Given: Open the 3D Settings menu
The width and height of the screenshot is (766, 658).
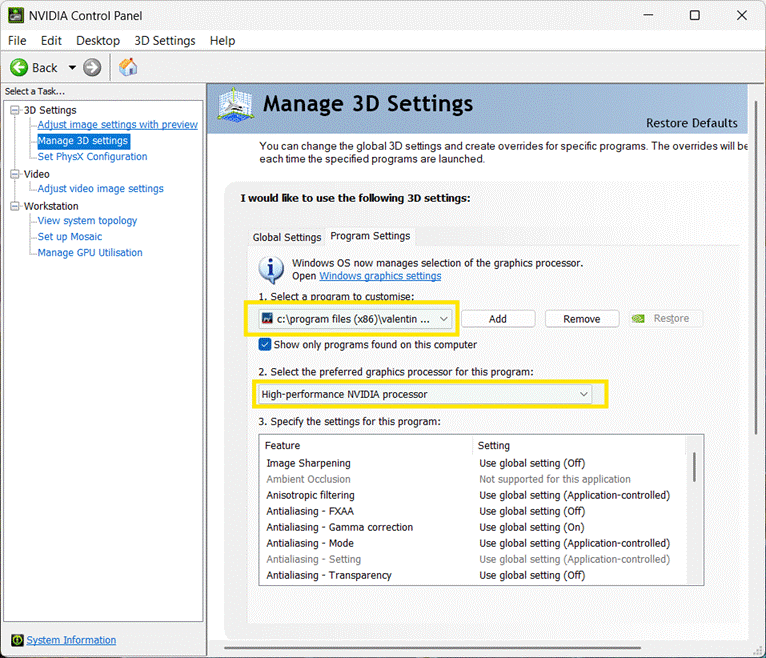Looking at the screenshot, I should pos(165,40).
